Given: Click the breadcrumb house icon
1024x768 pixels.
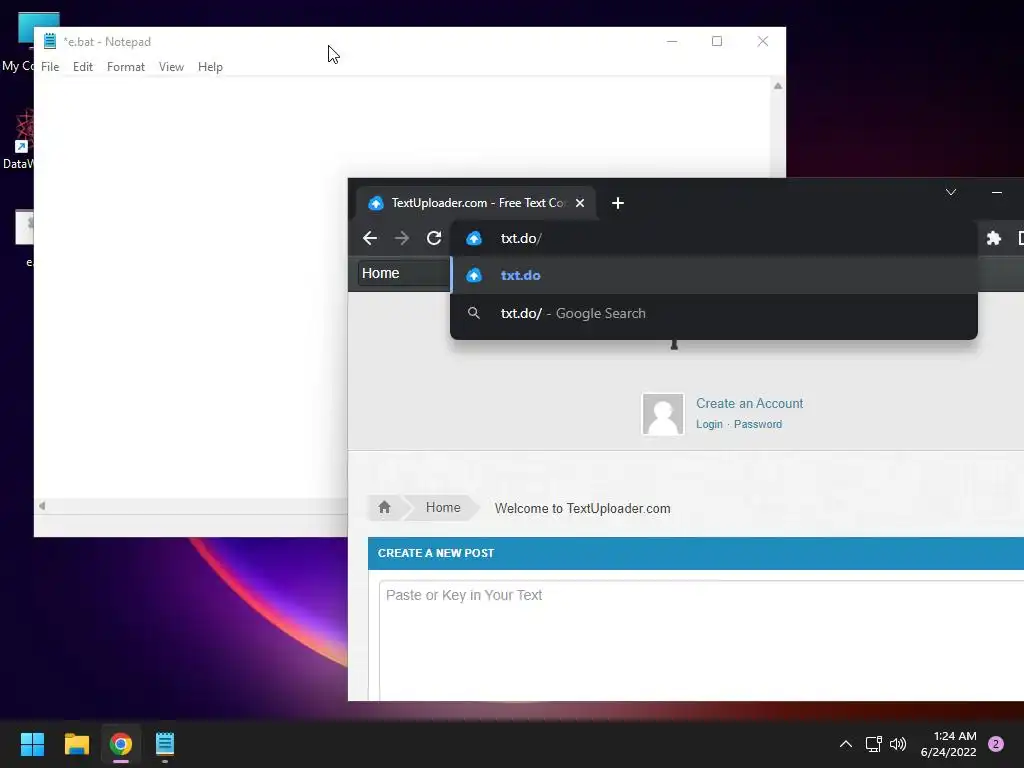Looking at the screenshot, I should [x=384, y=507].
